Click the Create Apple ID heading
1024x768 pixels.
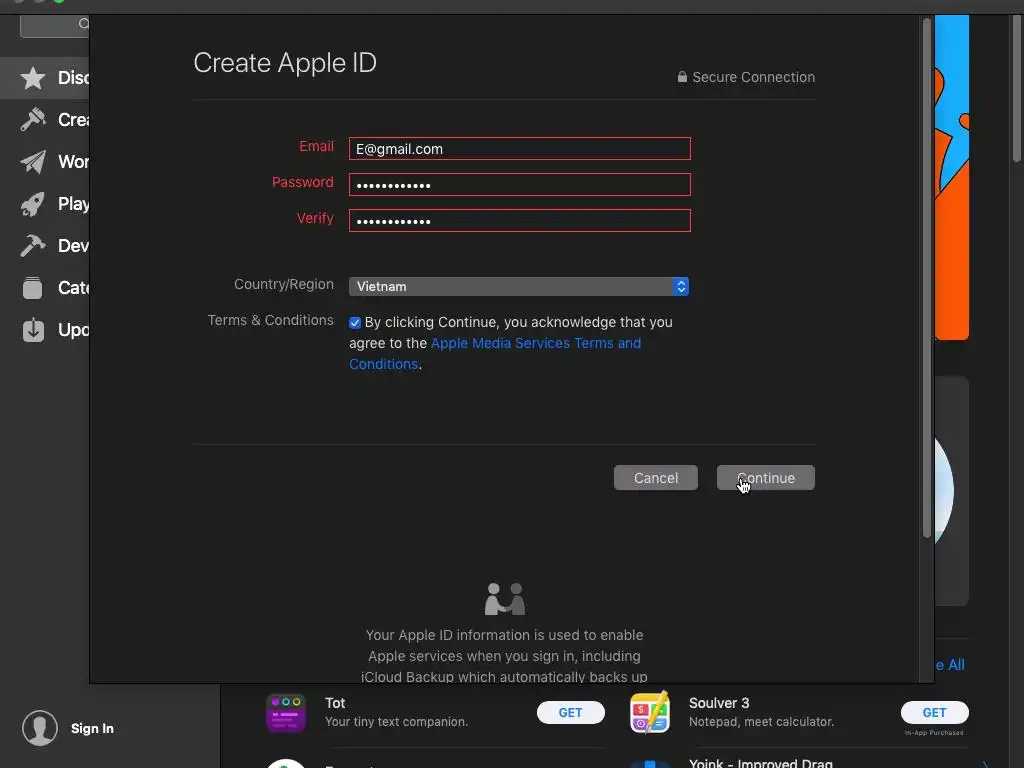click(x=285, y=63)
